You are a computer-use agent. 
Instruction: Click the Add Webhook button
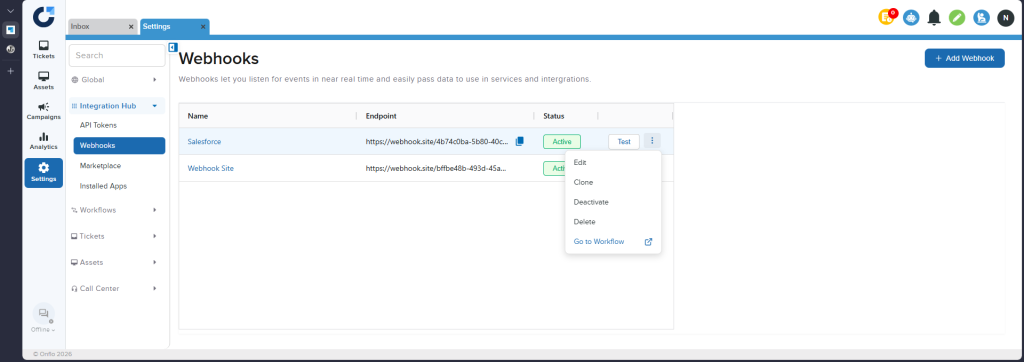click(x=965, y=58)
